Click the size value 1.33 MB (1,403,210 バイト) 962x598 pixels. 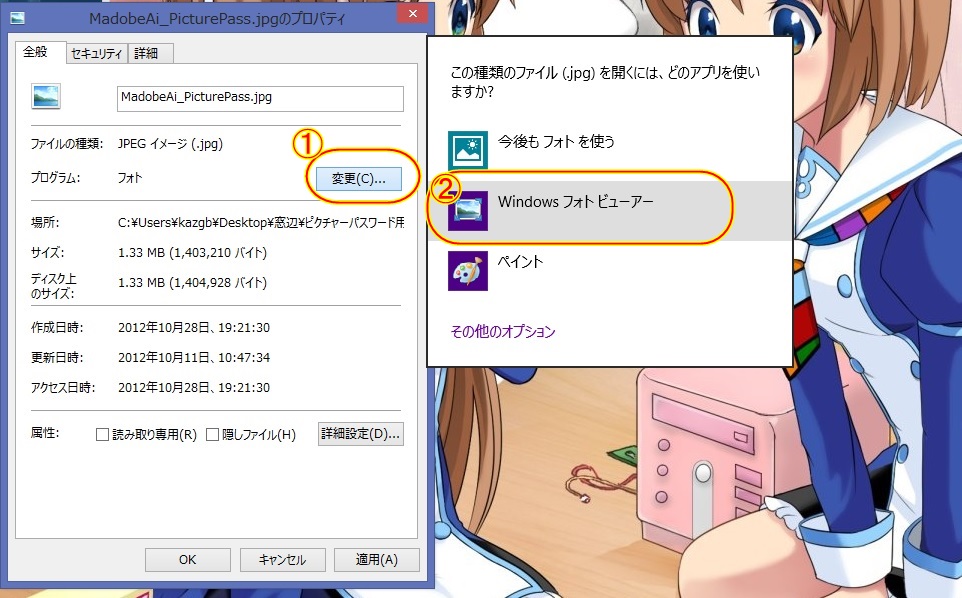tap(193, 253)
